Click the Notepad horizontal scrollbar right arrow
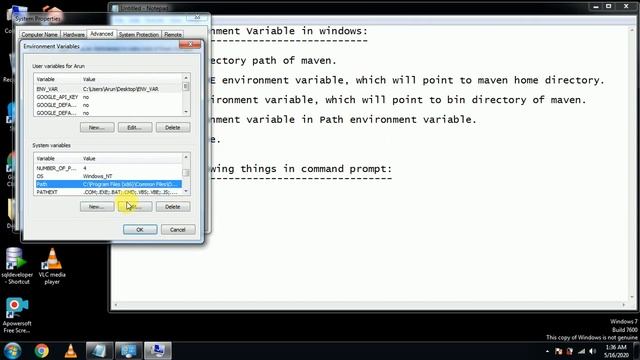The width and height of the screenshot is (640, 360). tap(624, 305)
